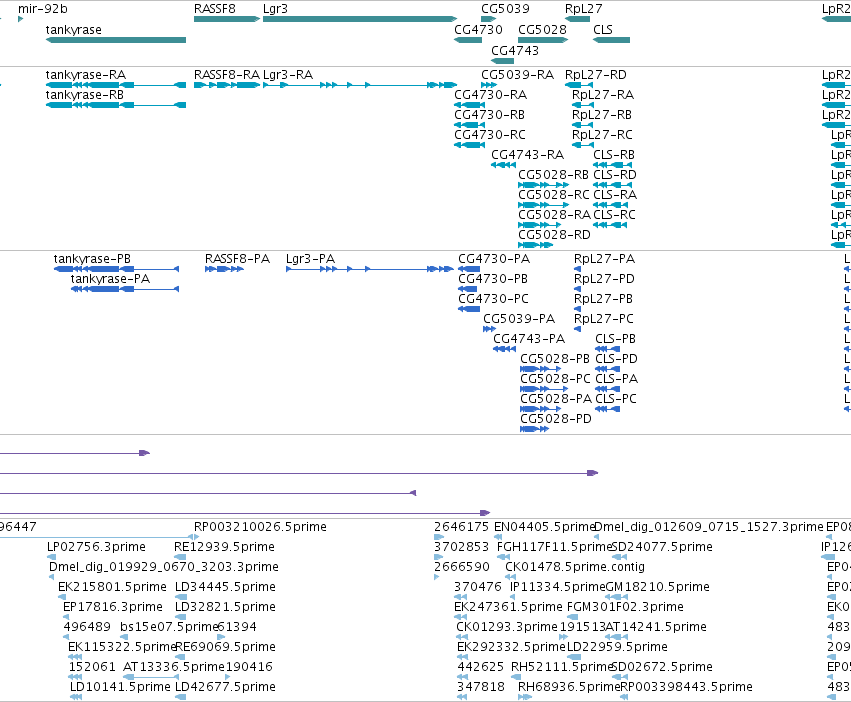The image size is (851, 702).
Task: Click the bs15e07.5prime EST label
Action: click(169, 627)
